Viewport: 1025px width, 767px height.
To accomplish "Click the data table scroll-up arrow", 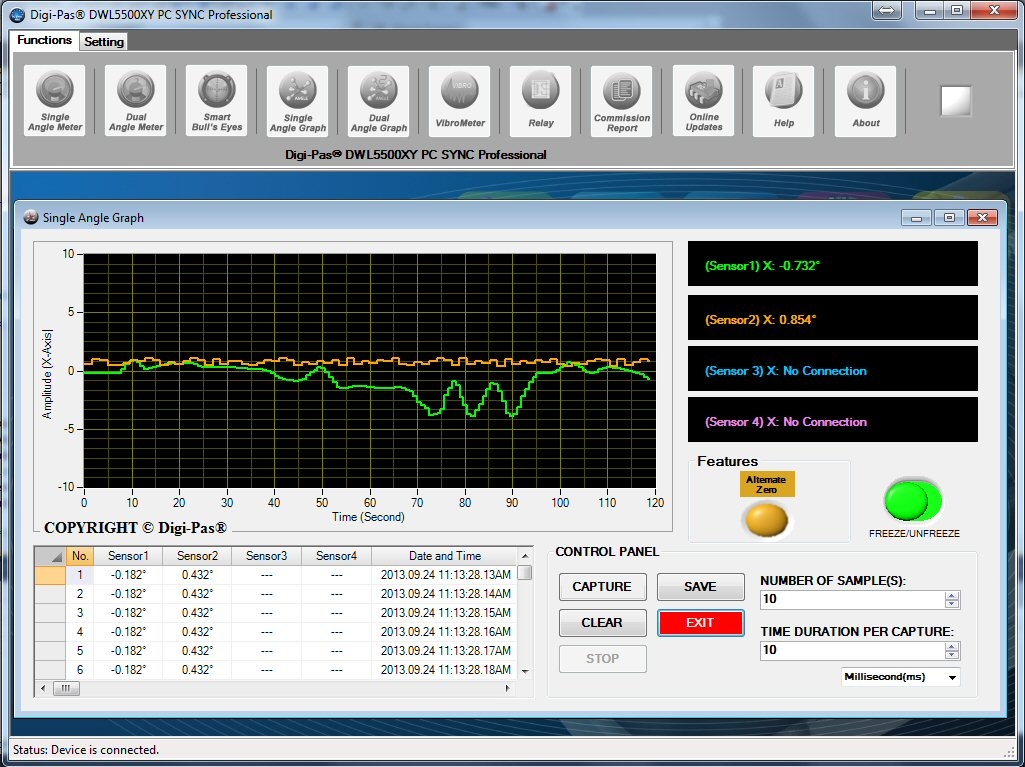I will pyautogui.click(x=525, y=556).
